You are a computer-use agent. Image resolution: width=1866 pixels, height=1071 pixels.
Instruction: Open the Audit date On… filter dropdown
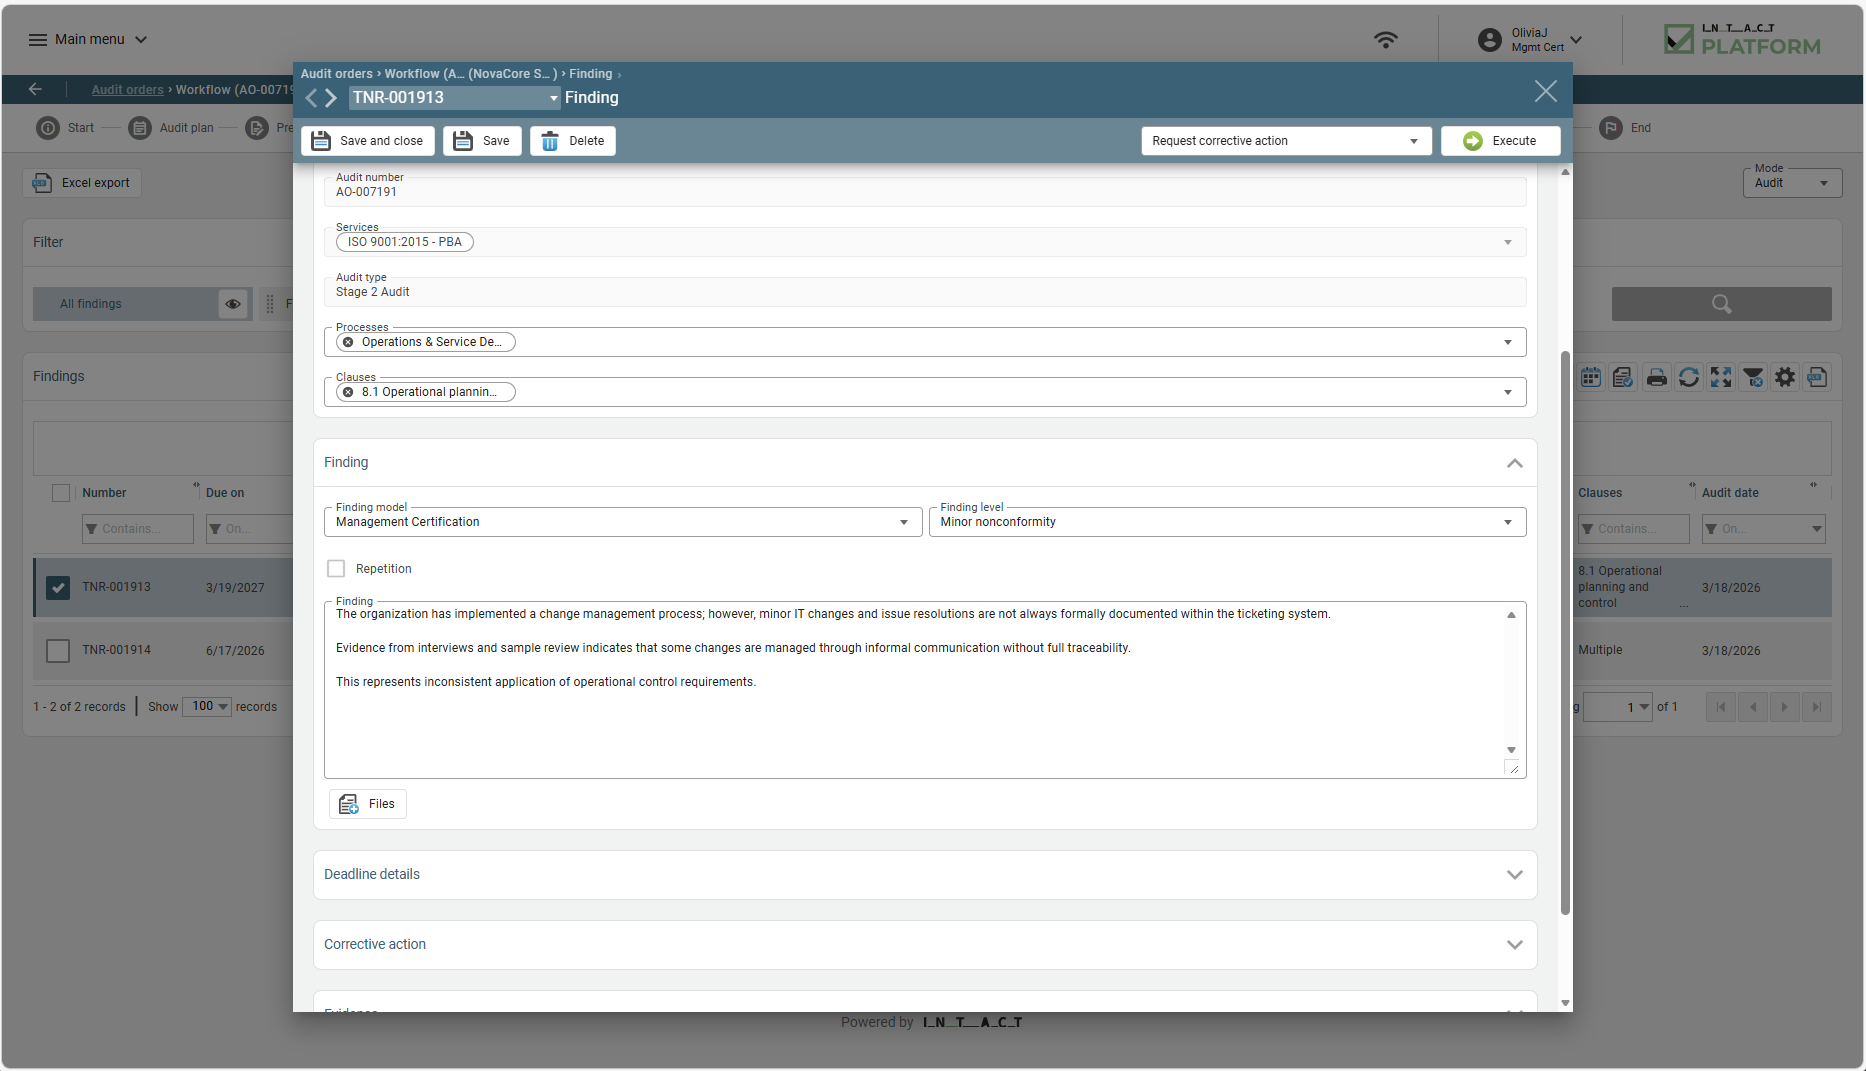[x=1816, y=529]
